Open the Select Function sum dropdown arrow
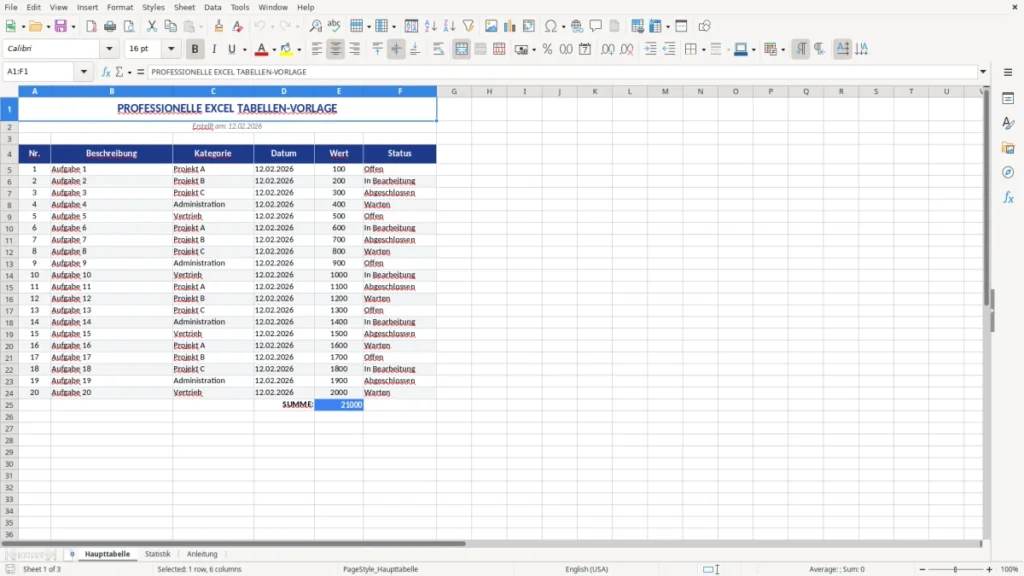Image resolution: width=1024 pixels, height=576 pixels. [129, 72]
